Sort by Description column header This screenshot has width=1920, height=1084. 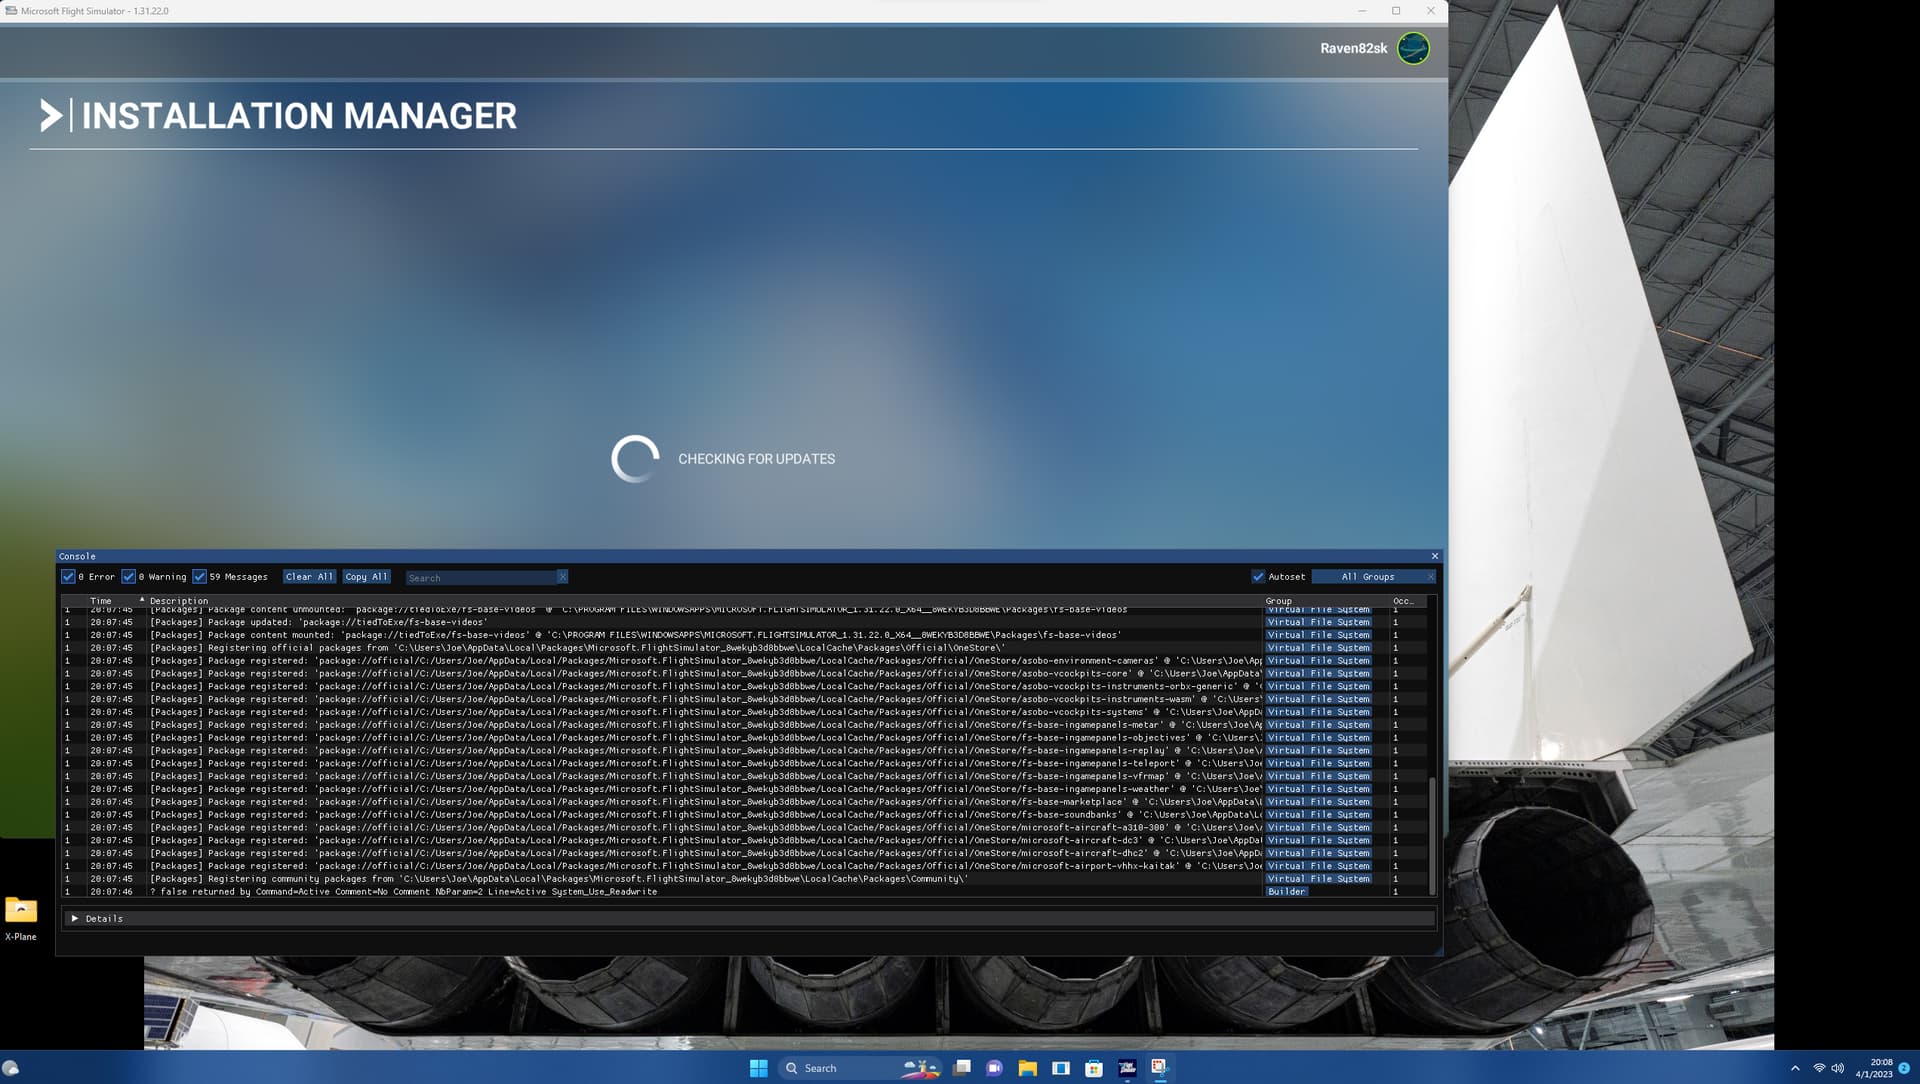click(179, 601)
